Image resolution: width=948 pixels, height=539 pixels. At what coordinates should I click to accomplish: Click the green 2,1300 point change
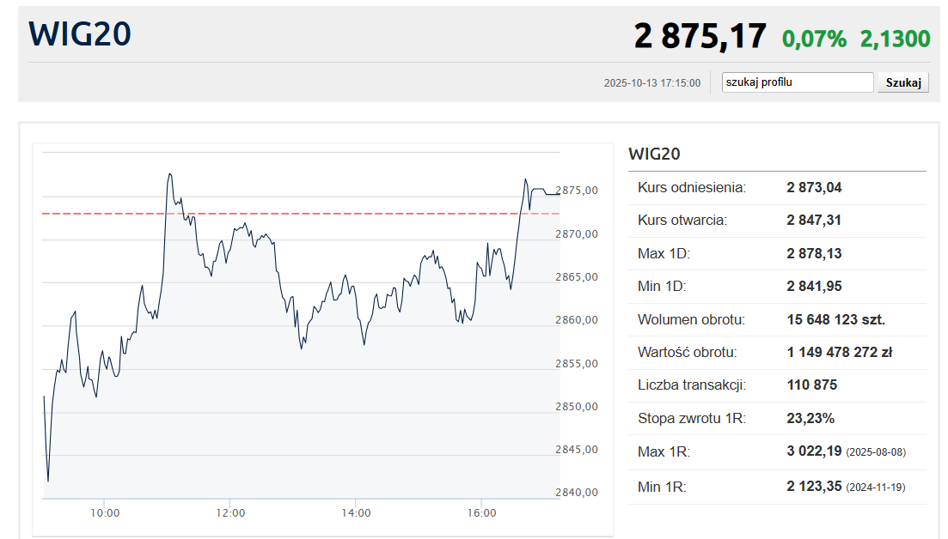[894, 39]
